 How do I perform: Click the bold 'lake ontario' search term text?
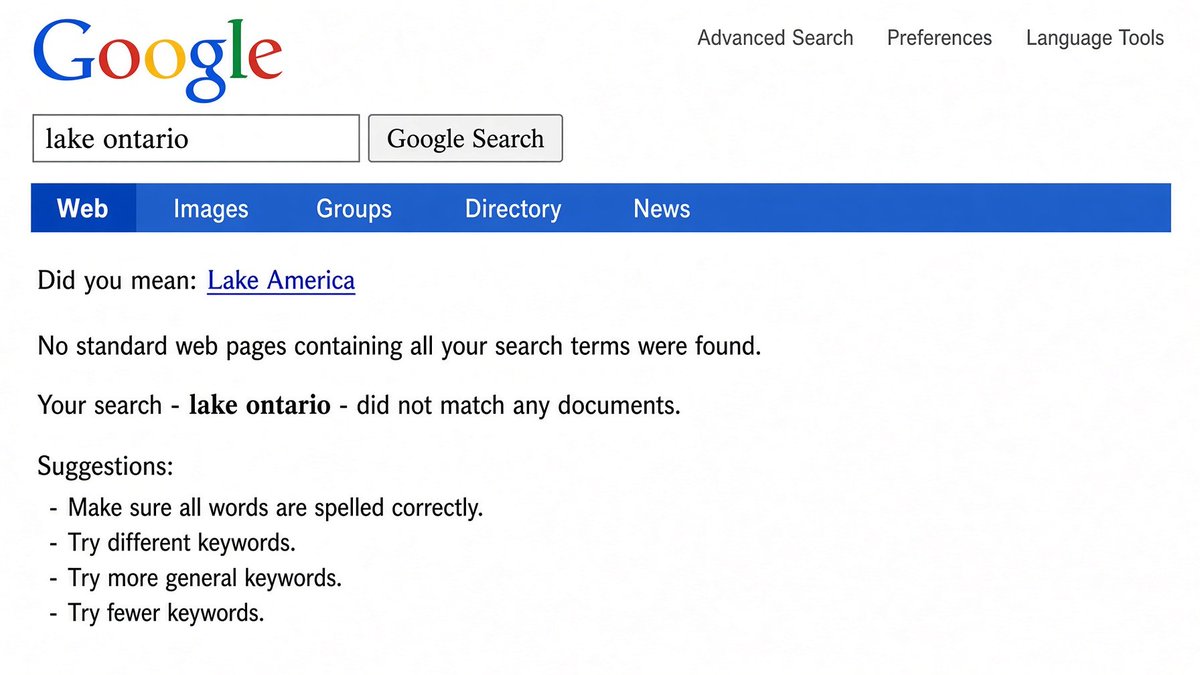pos(259,405)
